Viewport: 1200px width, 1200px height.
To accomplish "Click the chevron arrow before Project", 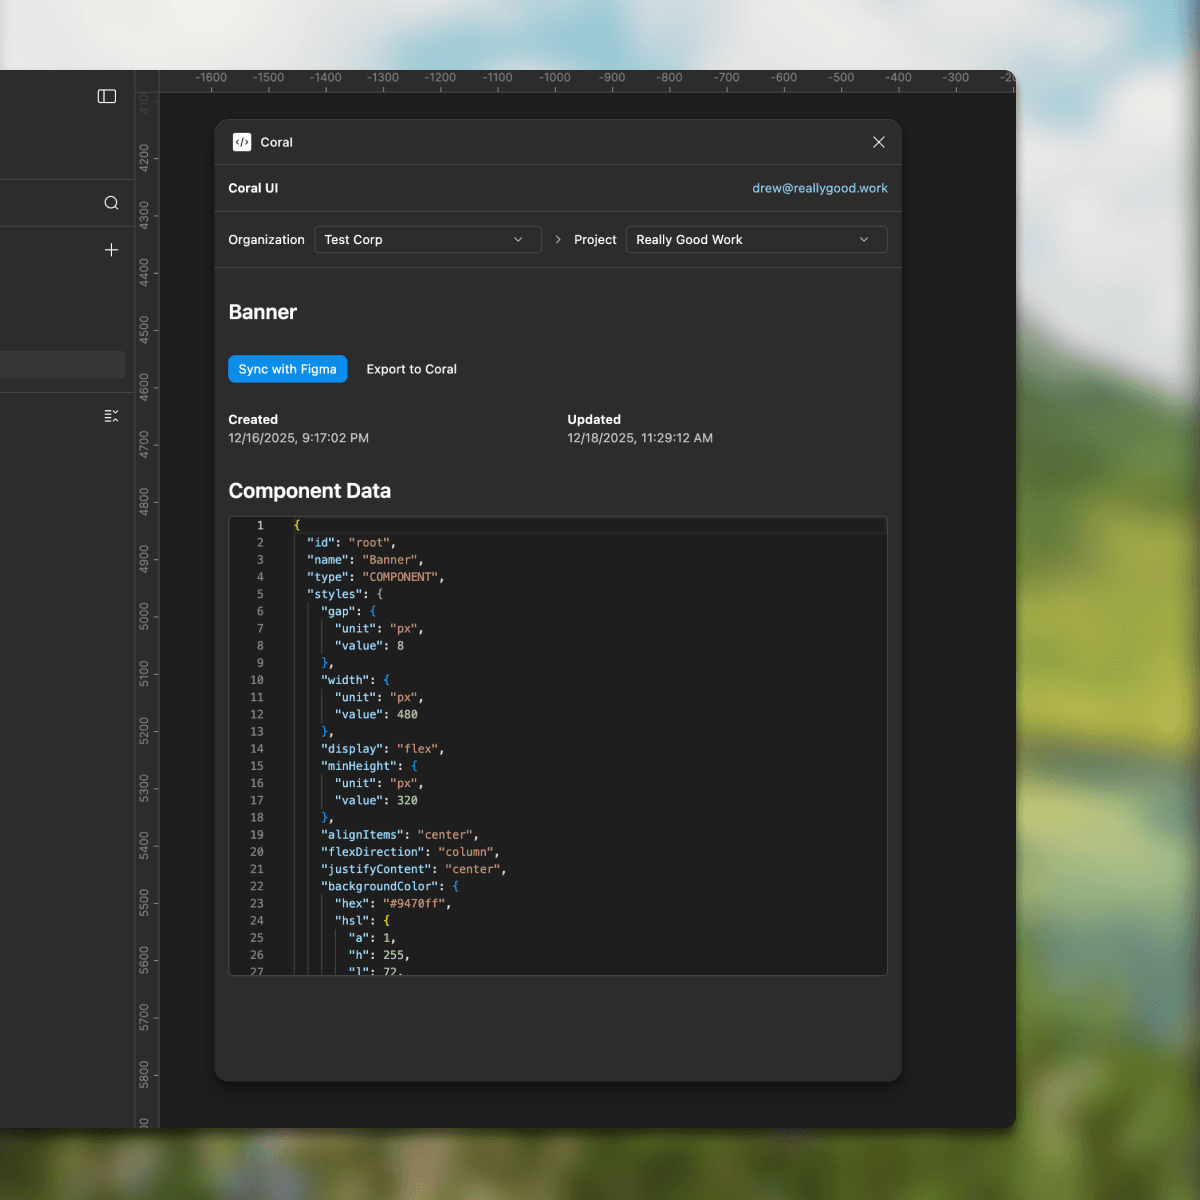I will (558, 240).
